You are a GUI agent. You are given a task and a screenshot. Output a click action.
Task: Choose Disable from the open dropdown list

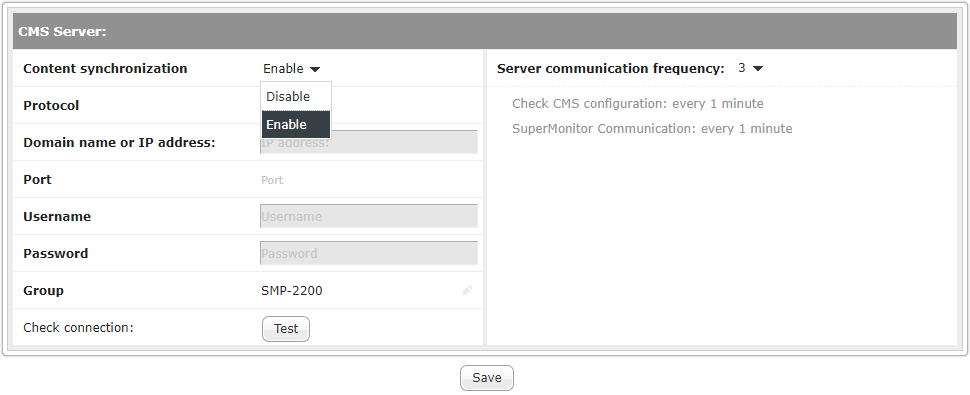coord(296,96)
